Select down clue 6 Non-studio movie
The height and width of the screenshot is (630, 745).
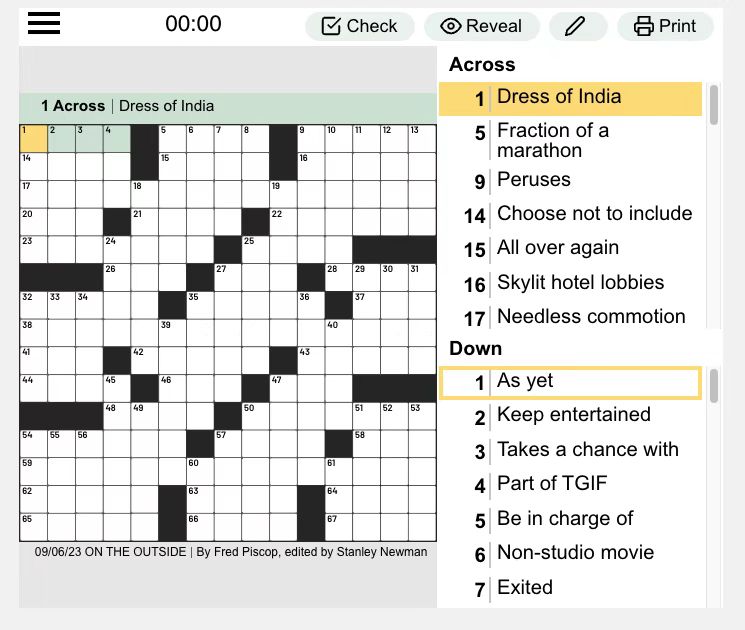[570, 553]
